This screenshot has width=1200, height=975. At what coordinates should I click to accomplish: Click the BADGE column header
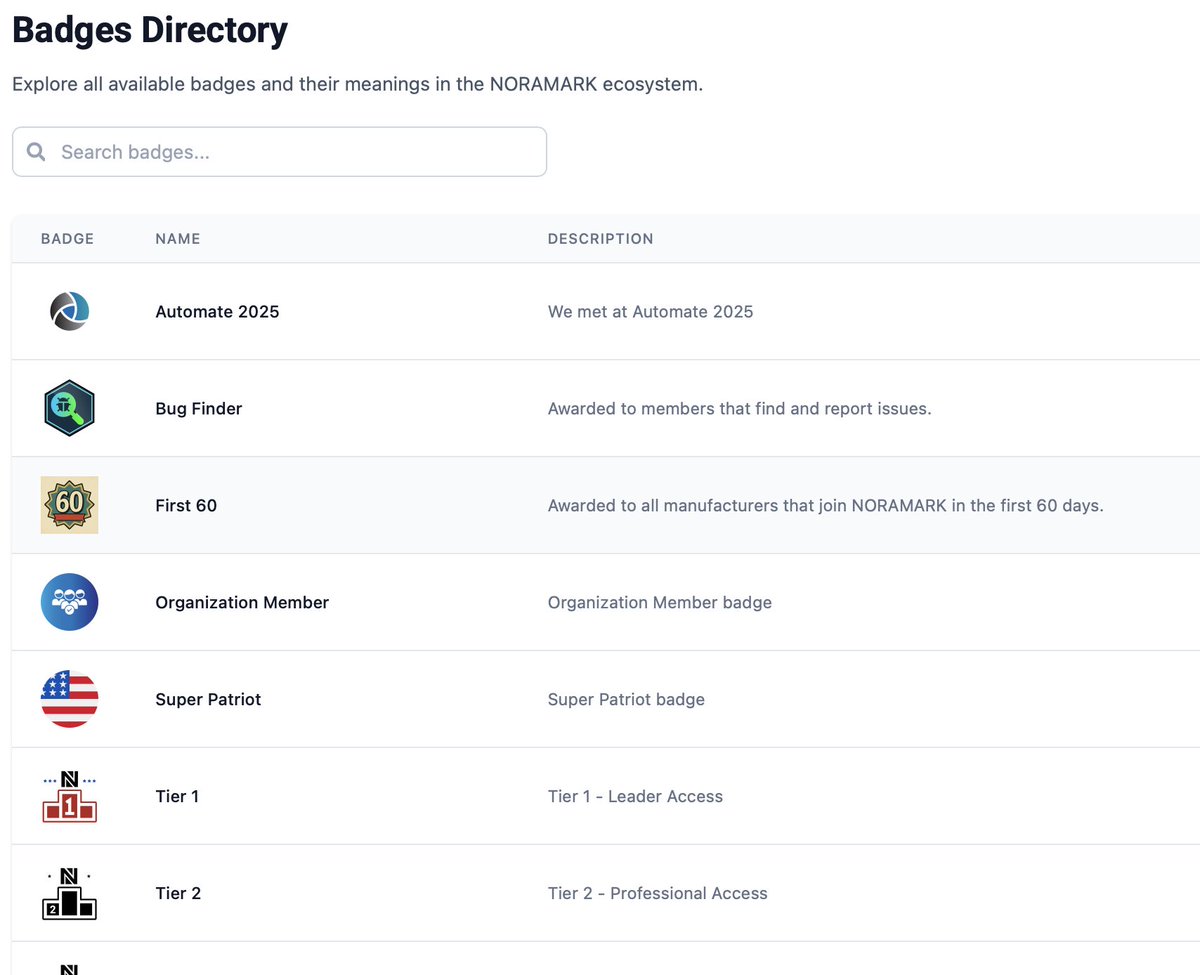point(67,239)
